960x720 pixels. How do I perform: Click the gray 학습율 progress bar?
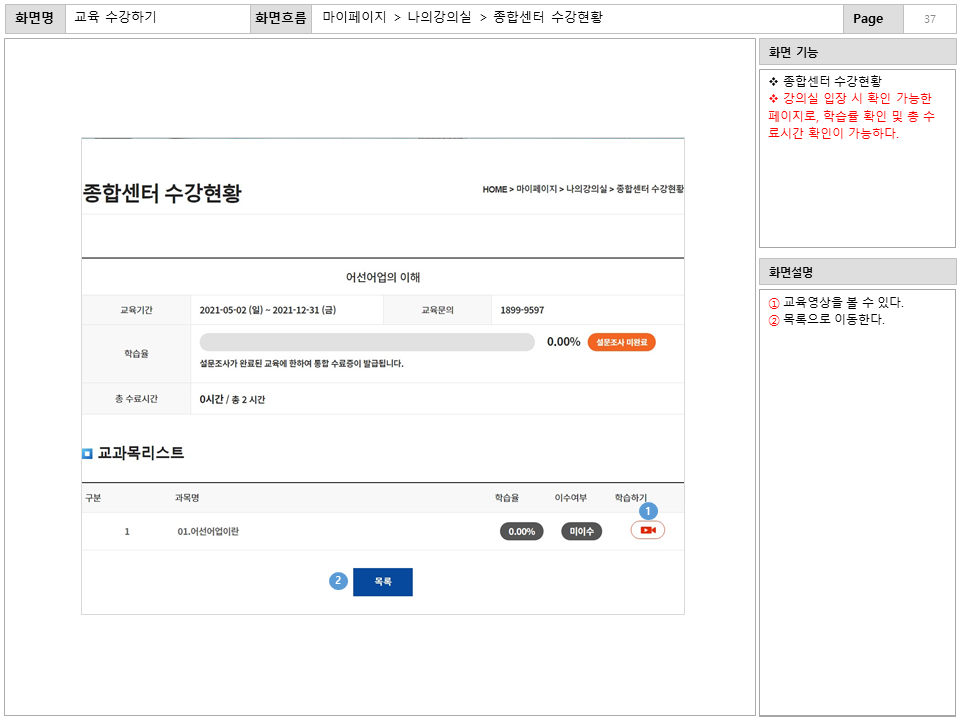(367, 342)
